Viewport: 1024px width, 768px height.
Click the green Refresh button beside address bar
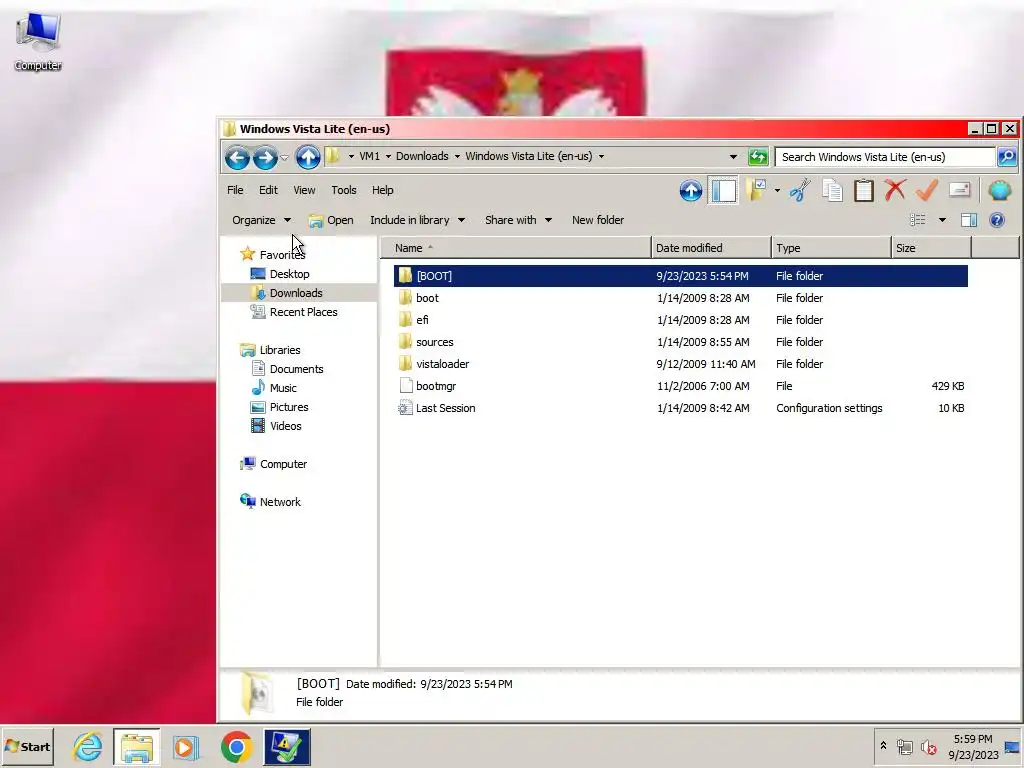(758, 157)
